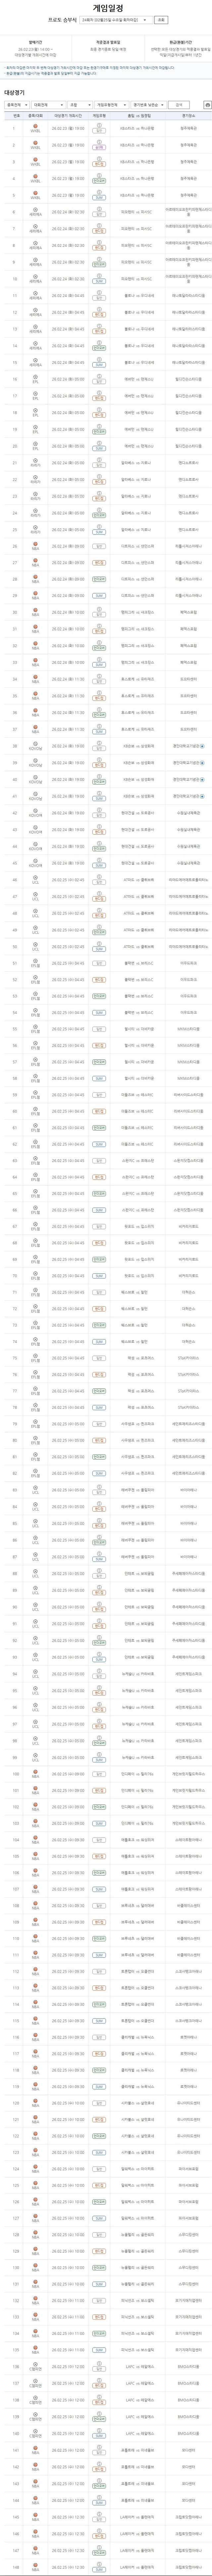Image resolution: width=212 pixels, height=2576 pixels.
Task: Click the print icon above the table
Action: [x=207, y=104]
